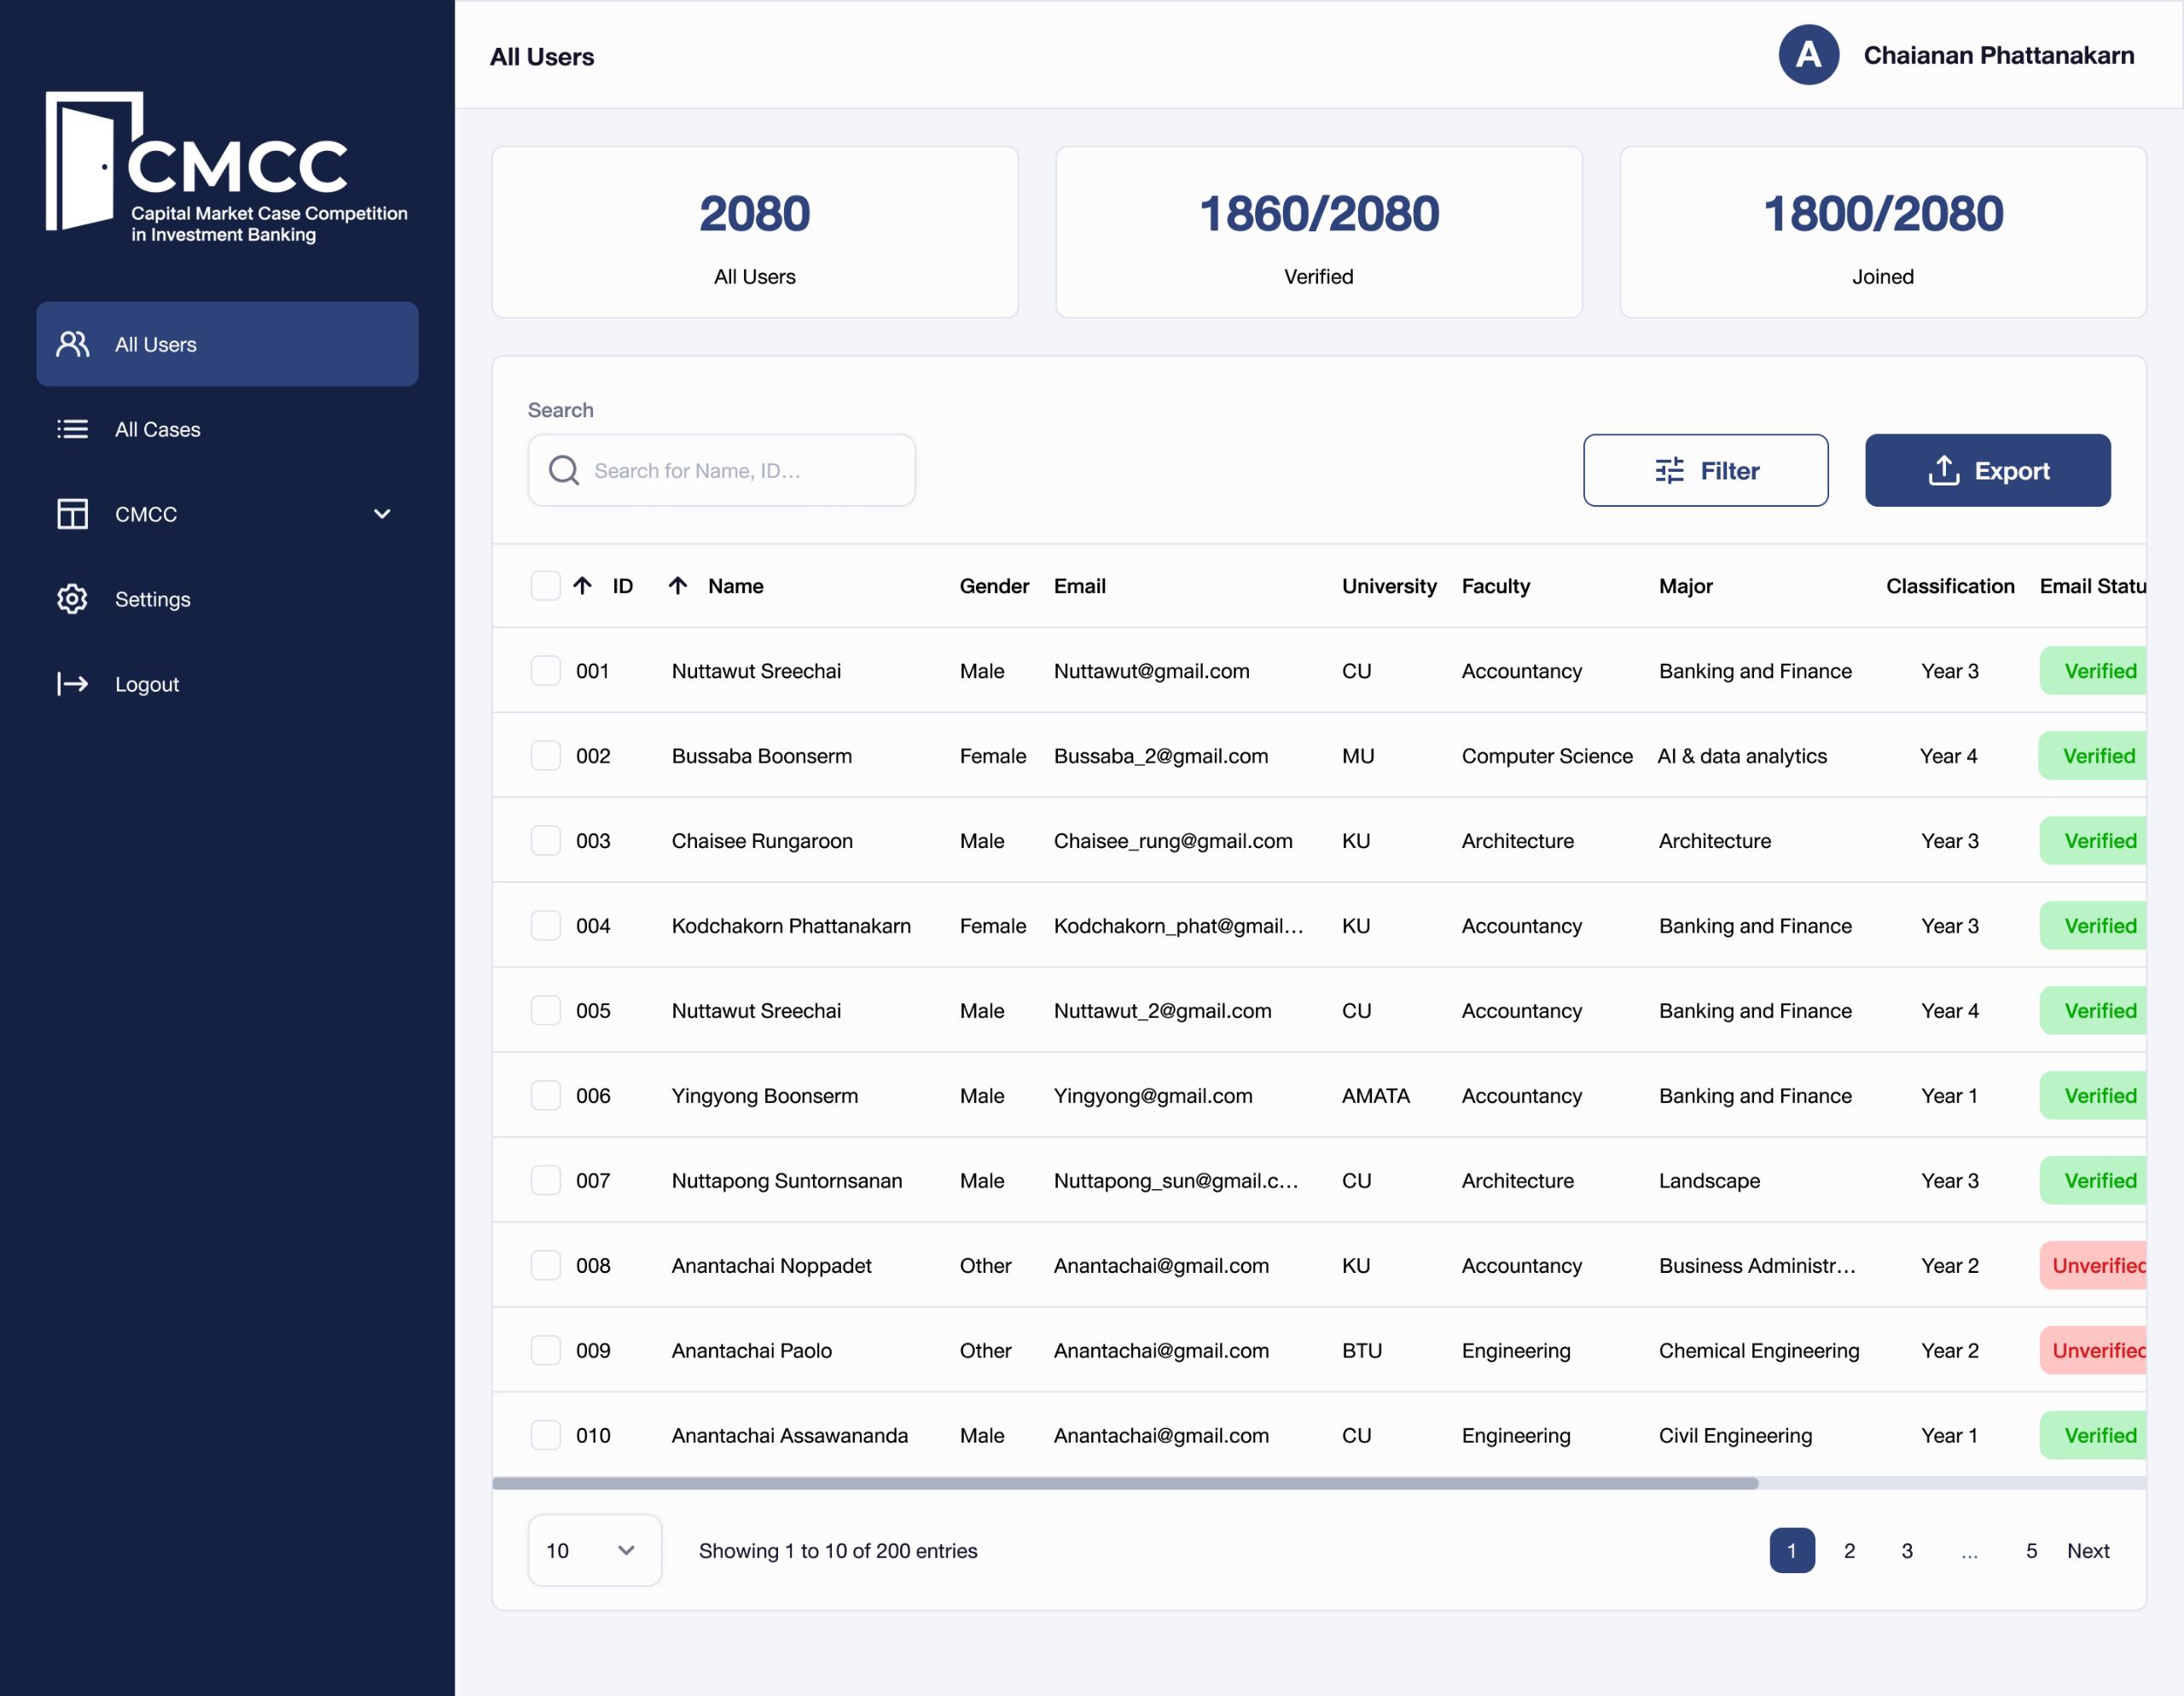The height and width of the screenshot is (1696, 2184).
Task: Open the entries per page dropdown
Action: tap(592, 1551)
